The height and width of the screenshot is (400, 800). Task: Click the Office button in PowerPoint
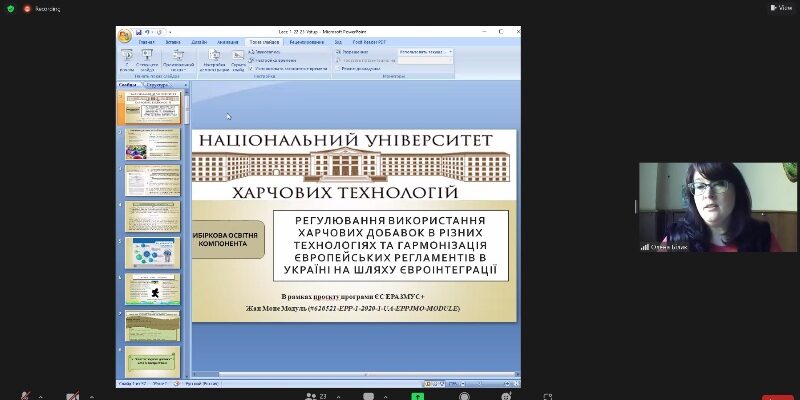coord(124,36)
